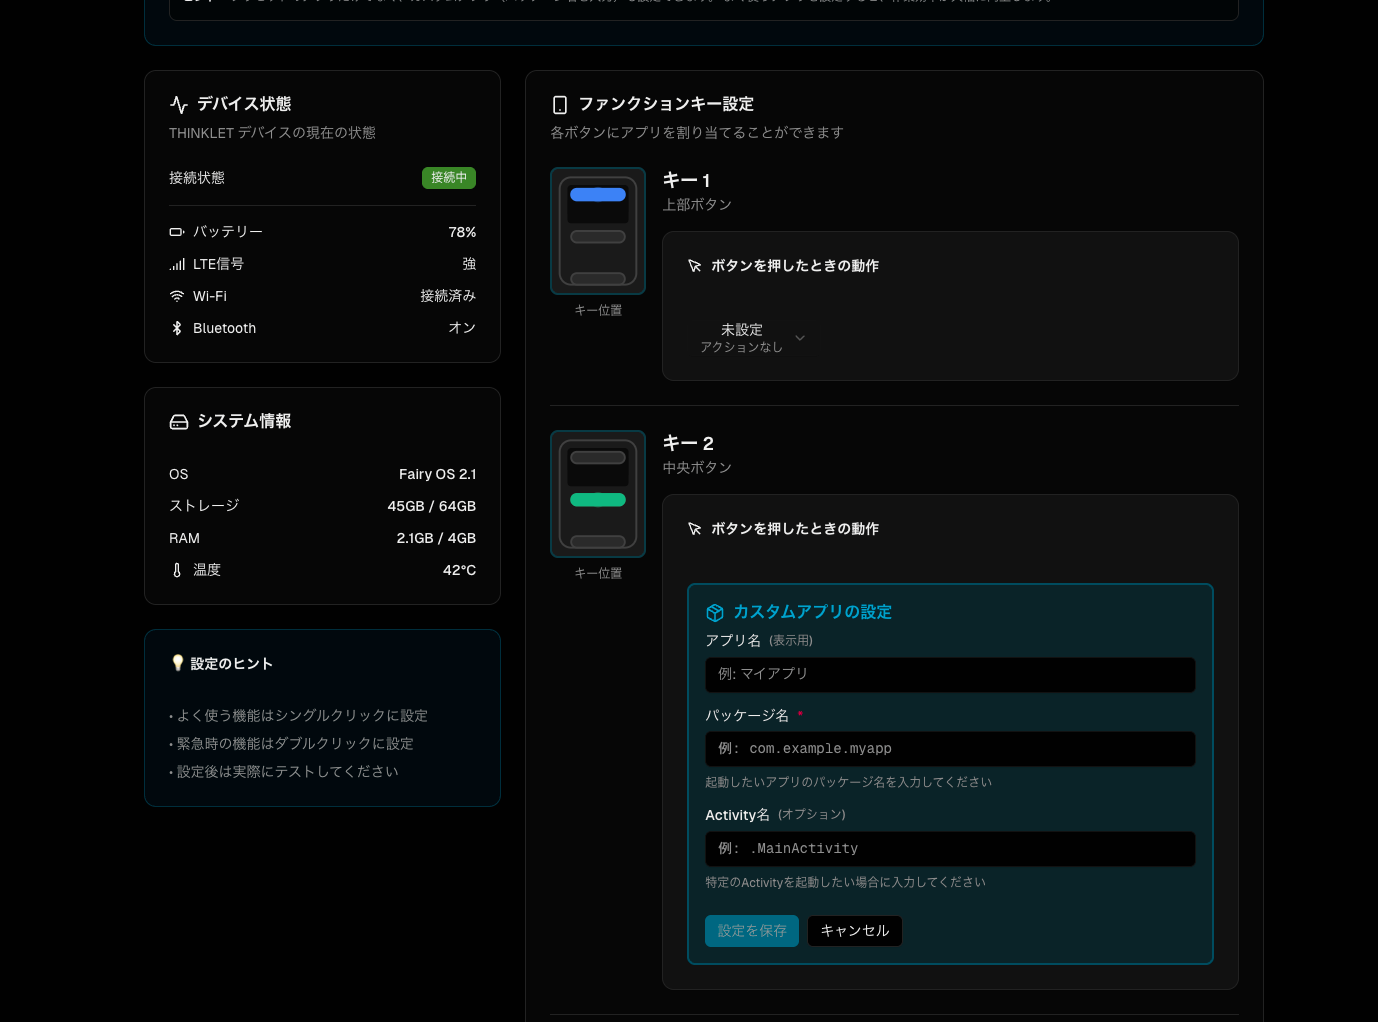1378x1022 pixels.
Task: Click the システム情報 heading
Action: click(244, 421)
